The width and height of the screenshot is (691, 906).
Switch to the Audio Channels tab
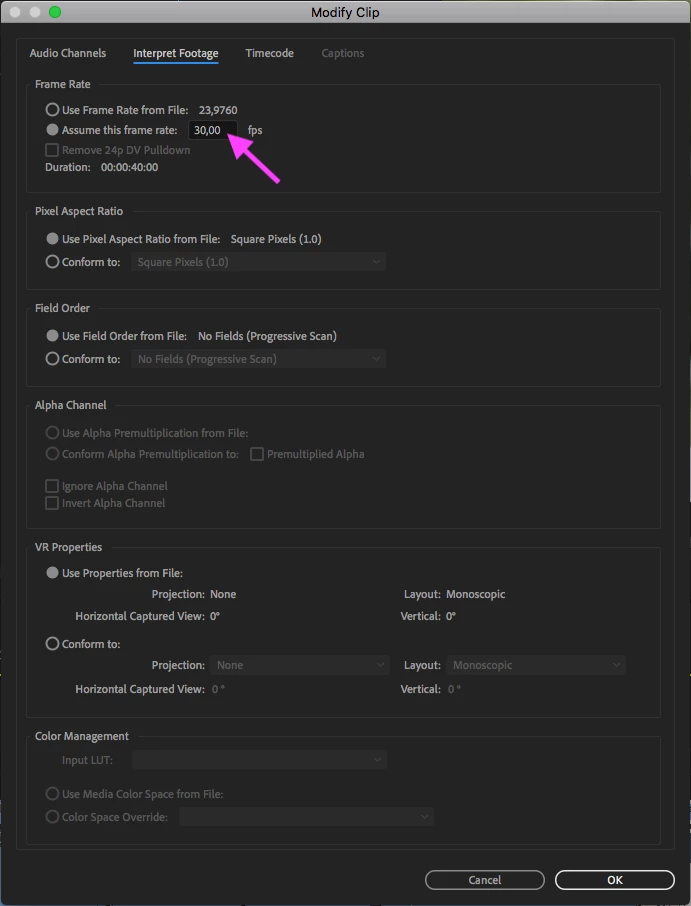tap(68, 53)
